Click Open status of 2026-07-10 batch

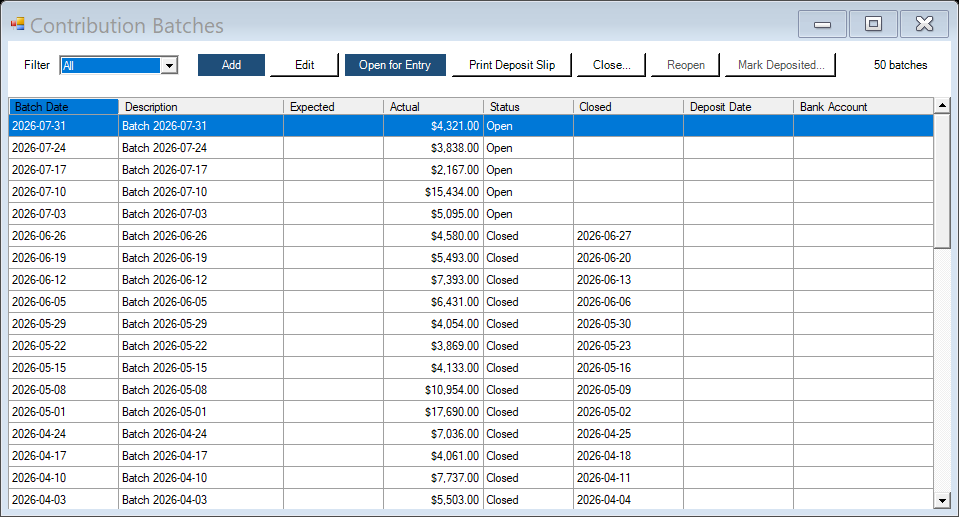coord(528,192)
